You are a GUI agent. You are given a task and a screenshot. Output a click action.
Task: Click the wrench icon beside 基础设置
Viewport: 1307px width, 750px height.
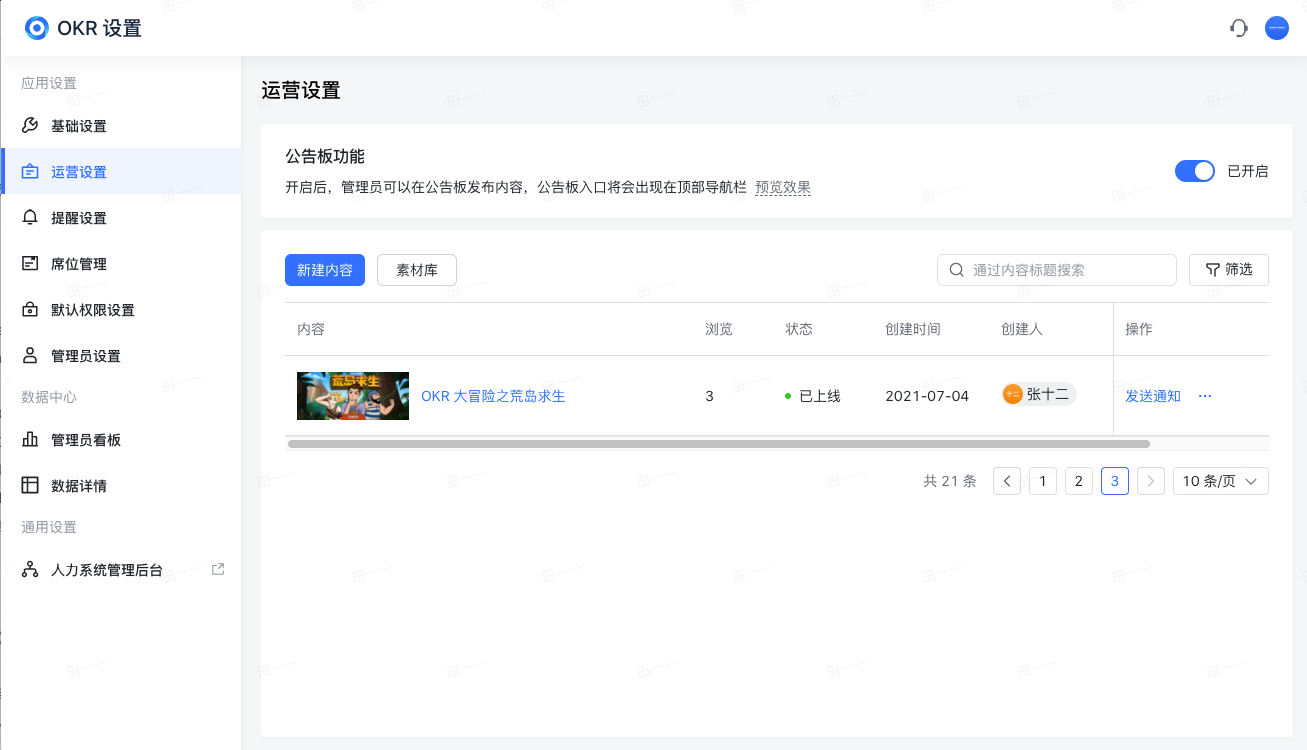pos(30,126)
